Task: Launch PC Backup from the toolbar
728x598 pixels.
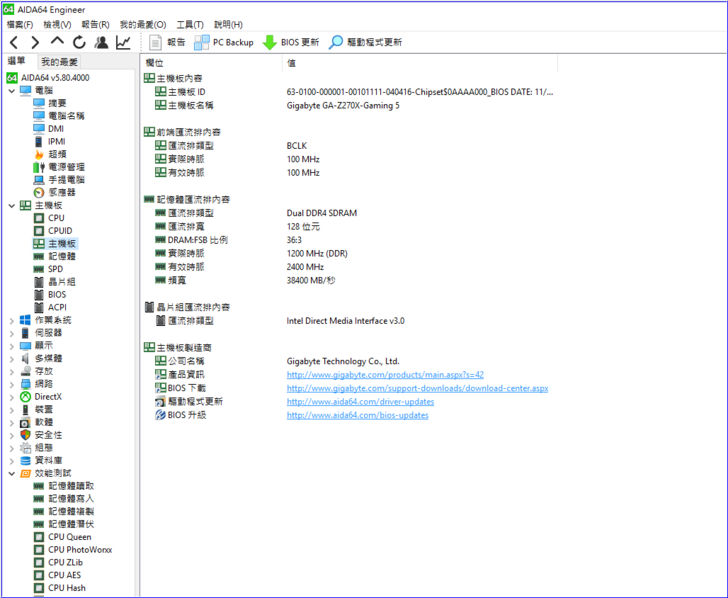Action: click(224, 43)
